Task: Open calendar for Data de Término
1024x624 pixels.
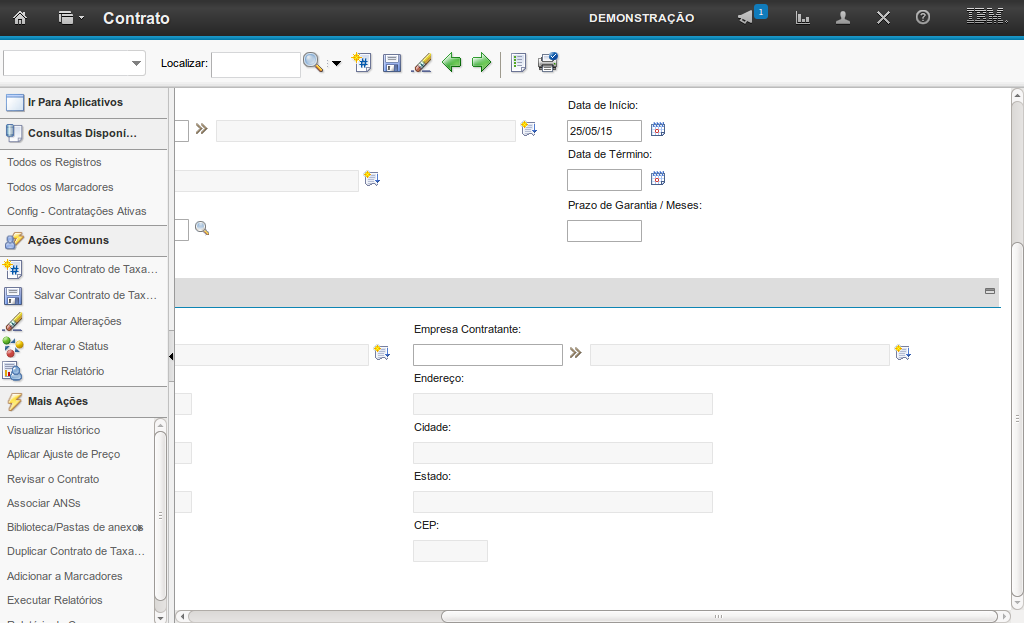Action: [x=658, y=178]
